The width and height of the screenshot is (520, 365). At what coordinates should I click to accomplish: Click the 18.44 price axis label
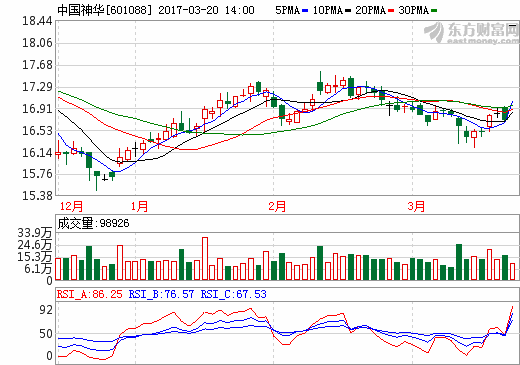(37, 21)
